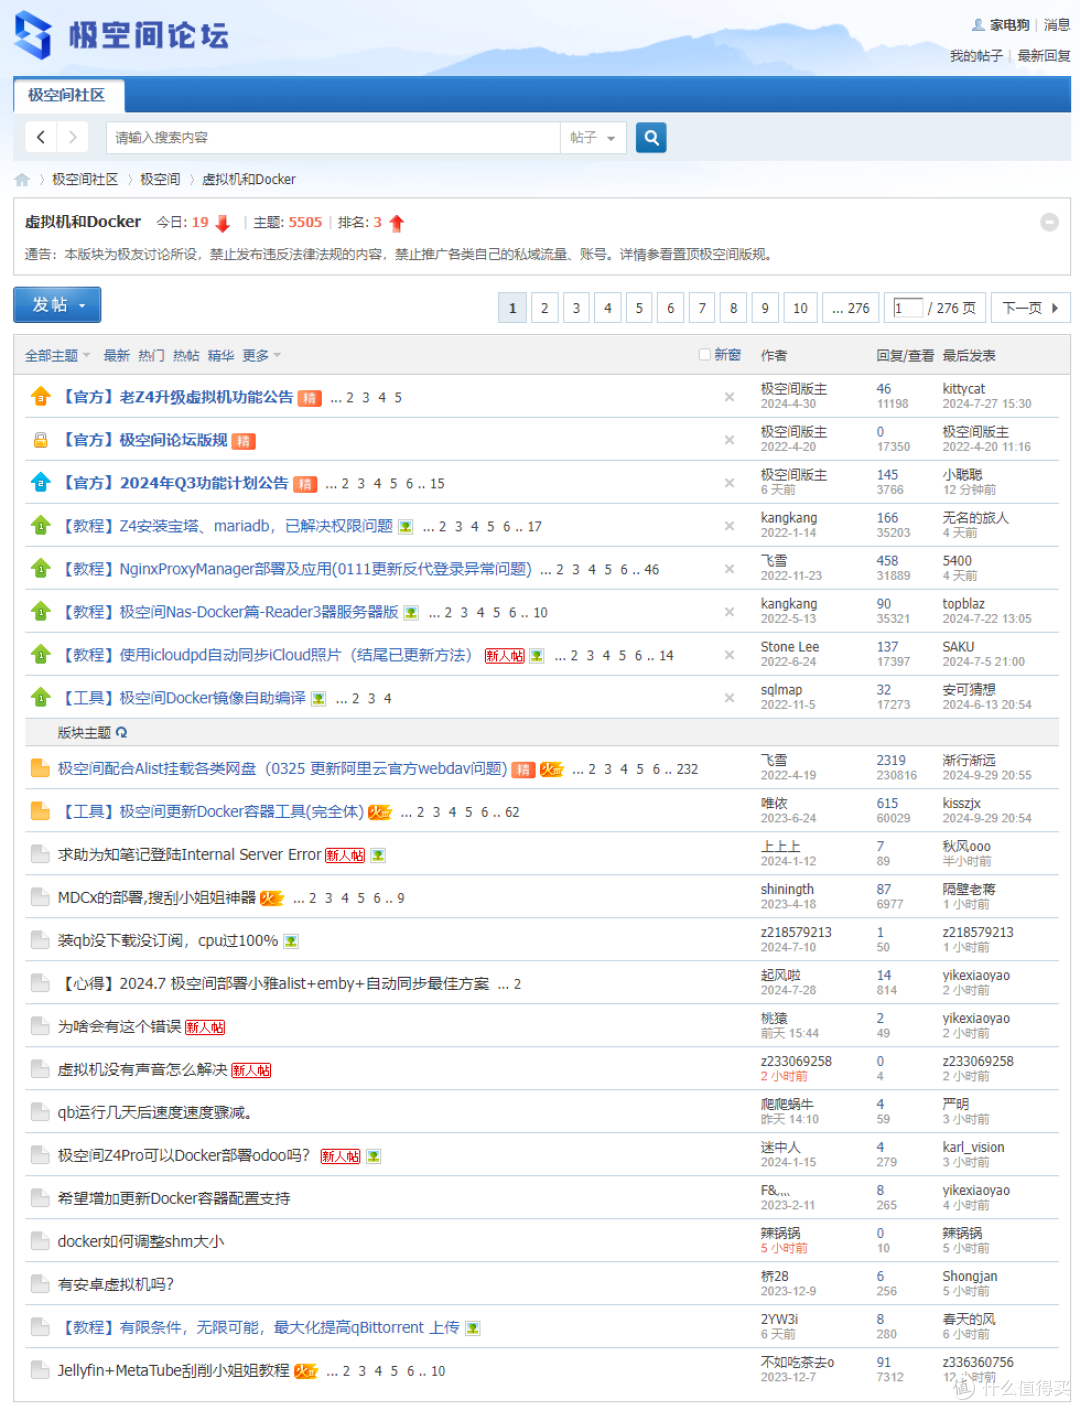Open 最新回复 link

click(1044, 56)
